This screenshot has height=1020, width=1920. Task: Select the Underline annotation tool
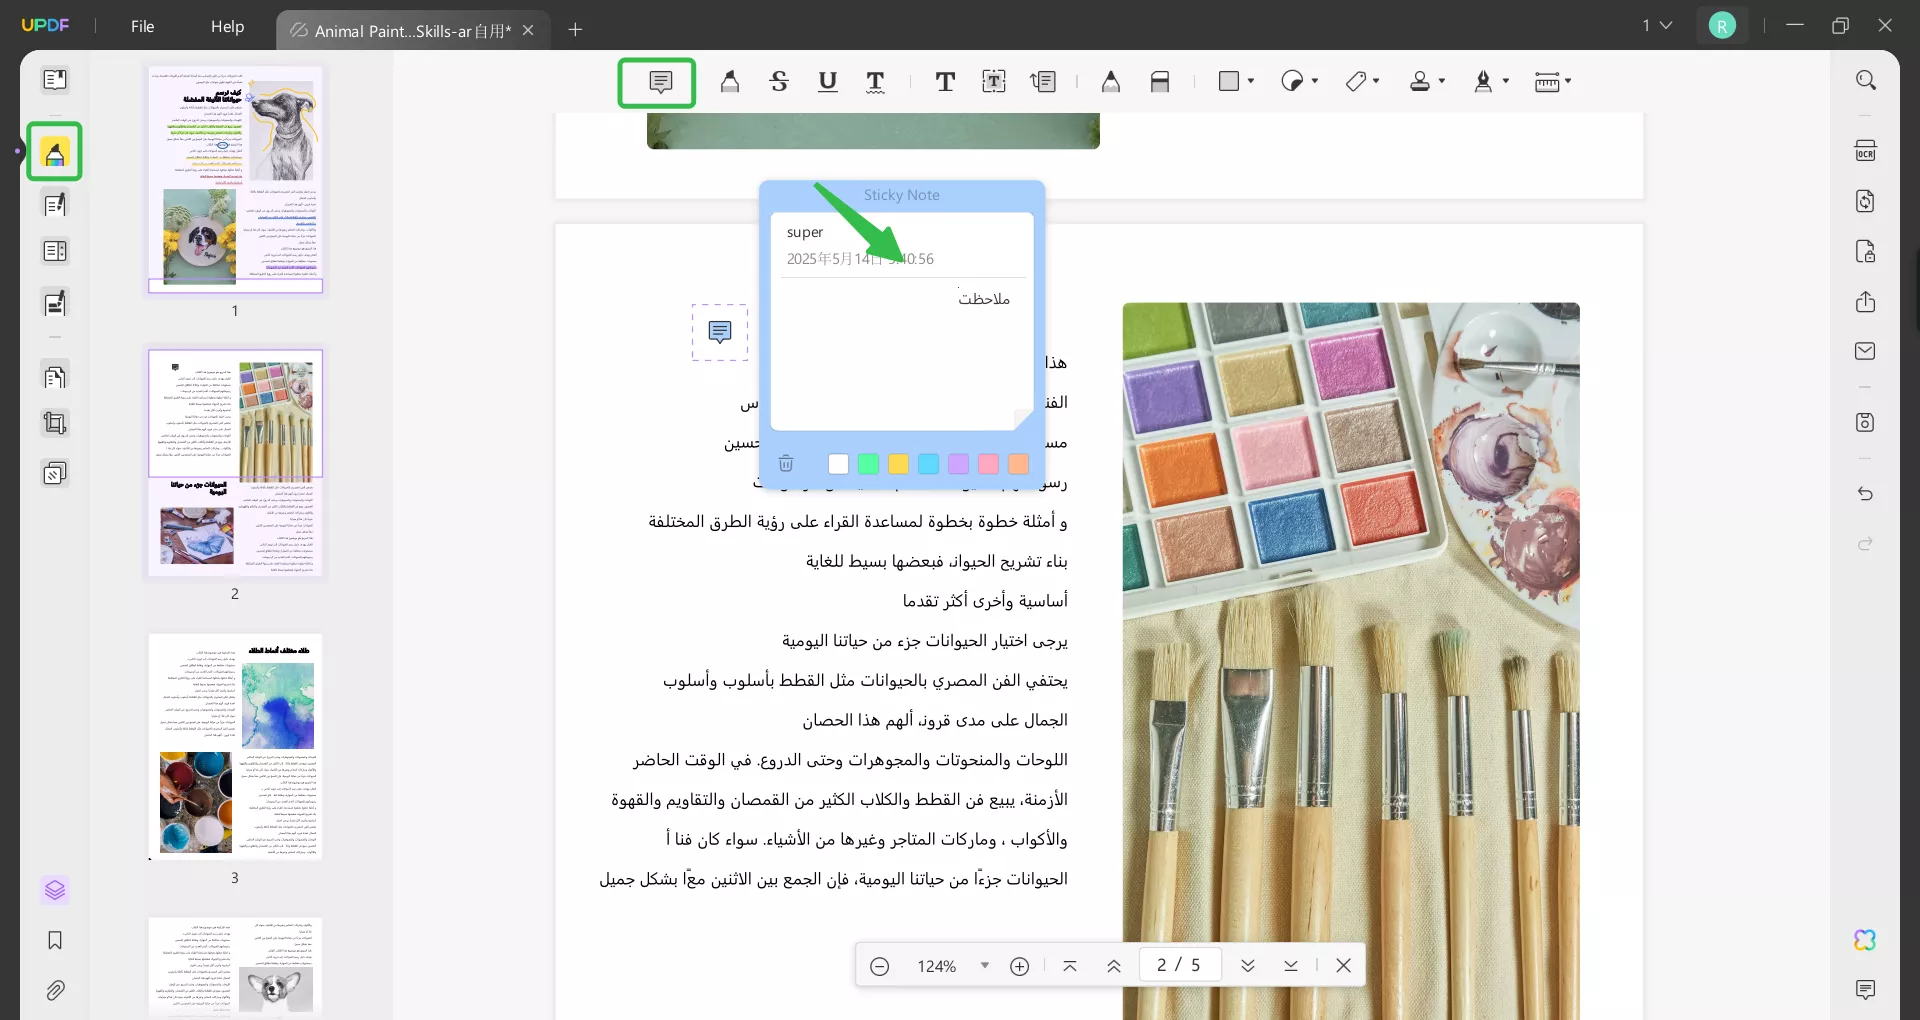(828, 82)
